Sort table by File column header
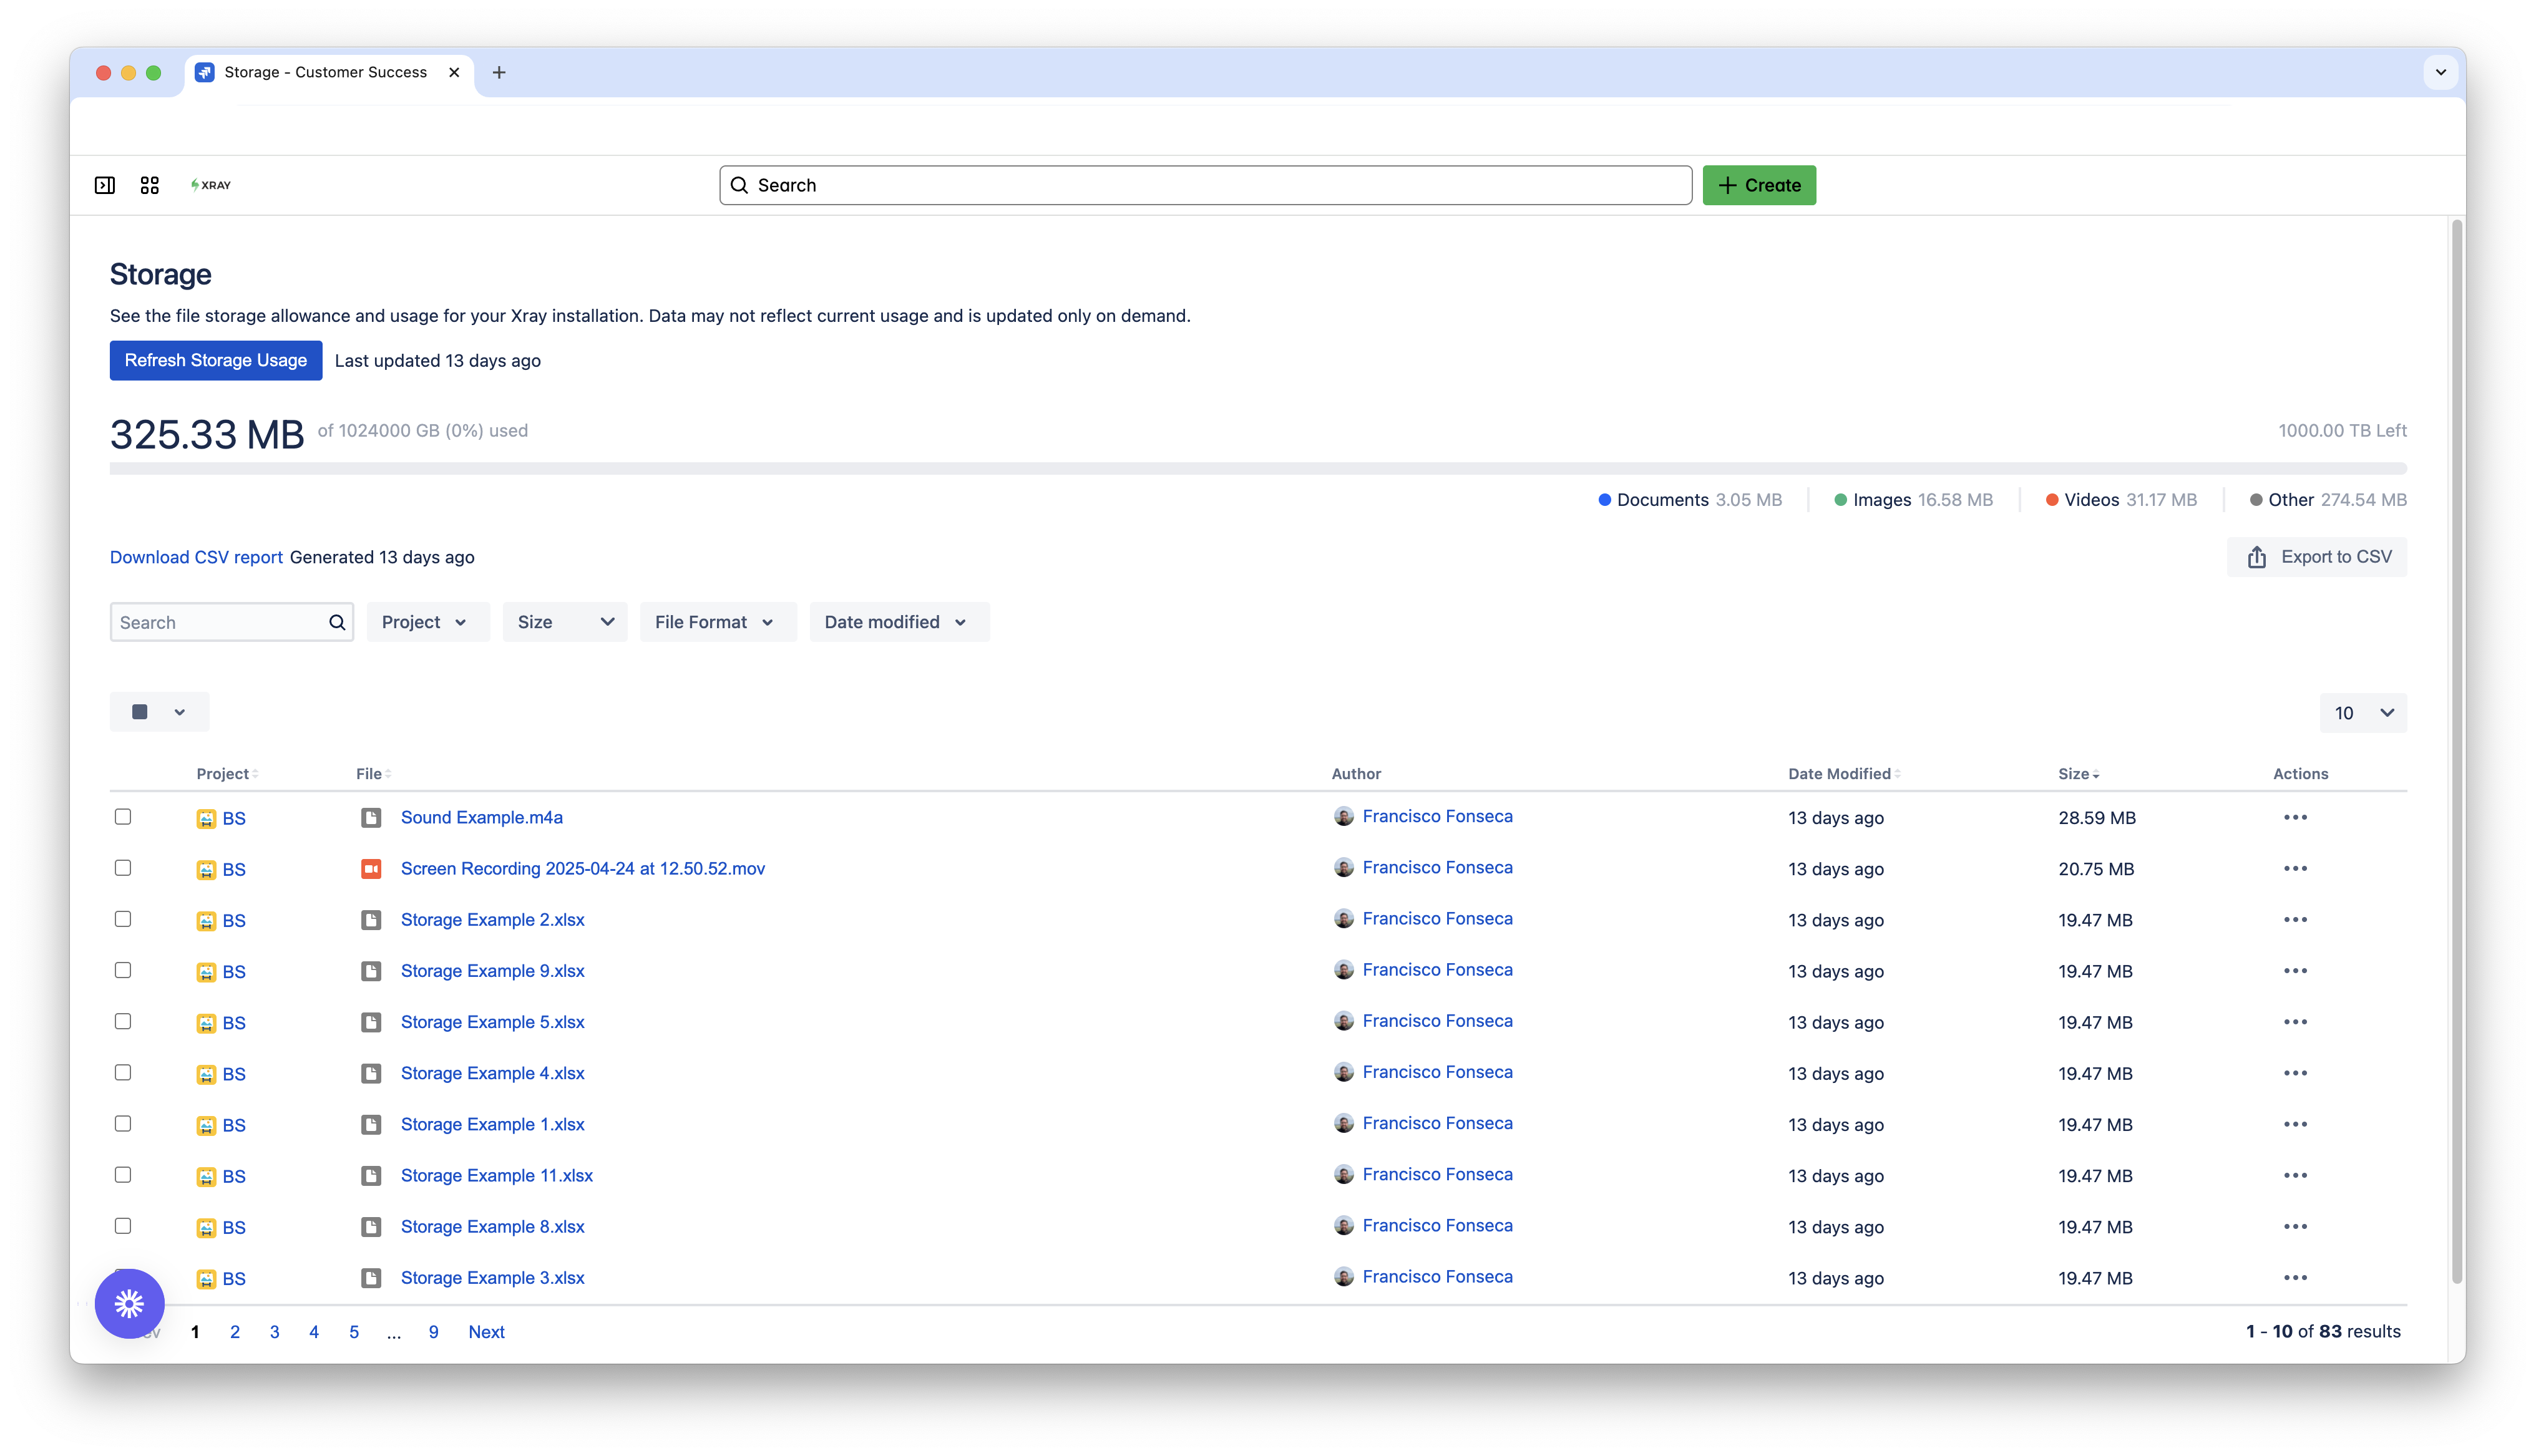This screenshot has height=1456, width=2536. point(373,774)
